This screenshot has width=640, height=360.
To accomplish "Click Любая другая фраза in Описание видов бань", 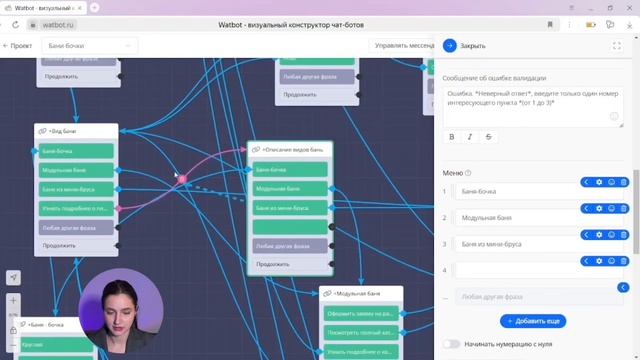I will [x=290, y=246].
